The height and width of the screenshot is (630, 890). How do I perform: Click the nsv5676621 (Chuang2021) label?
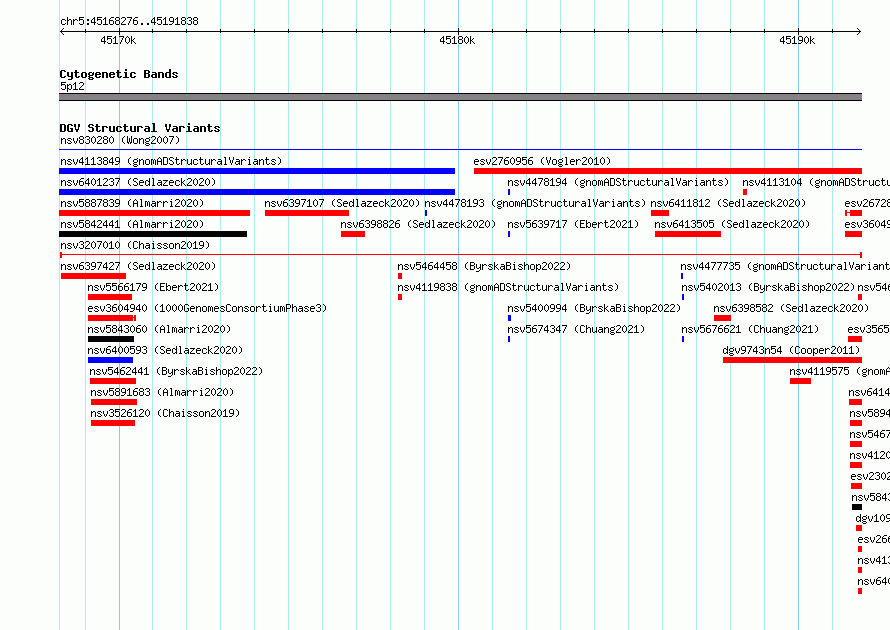tap(750, 329)
